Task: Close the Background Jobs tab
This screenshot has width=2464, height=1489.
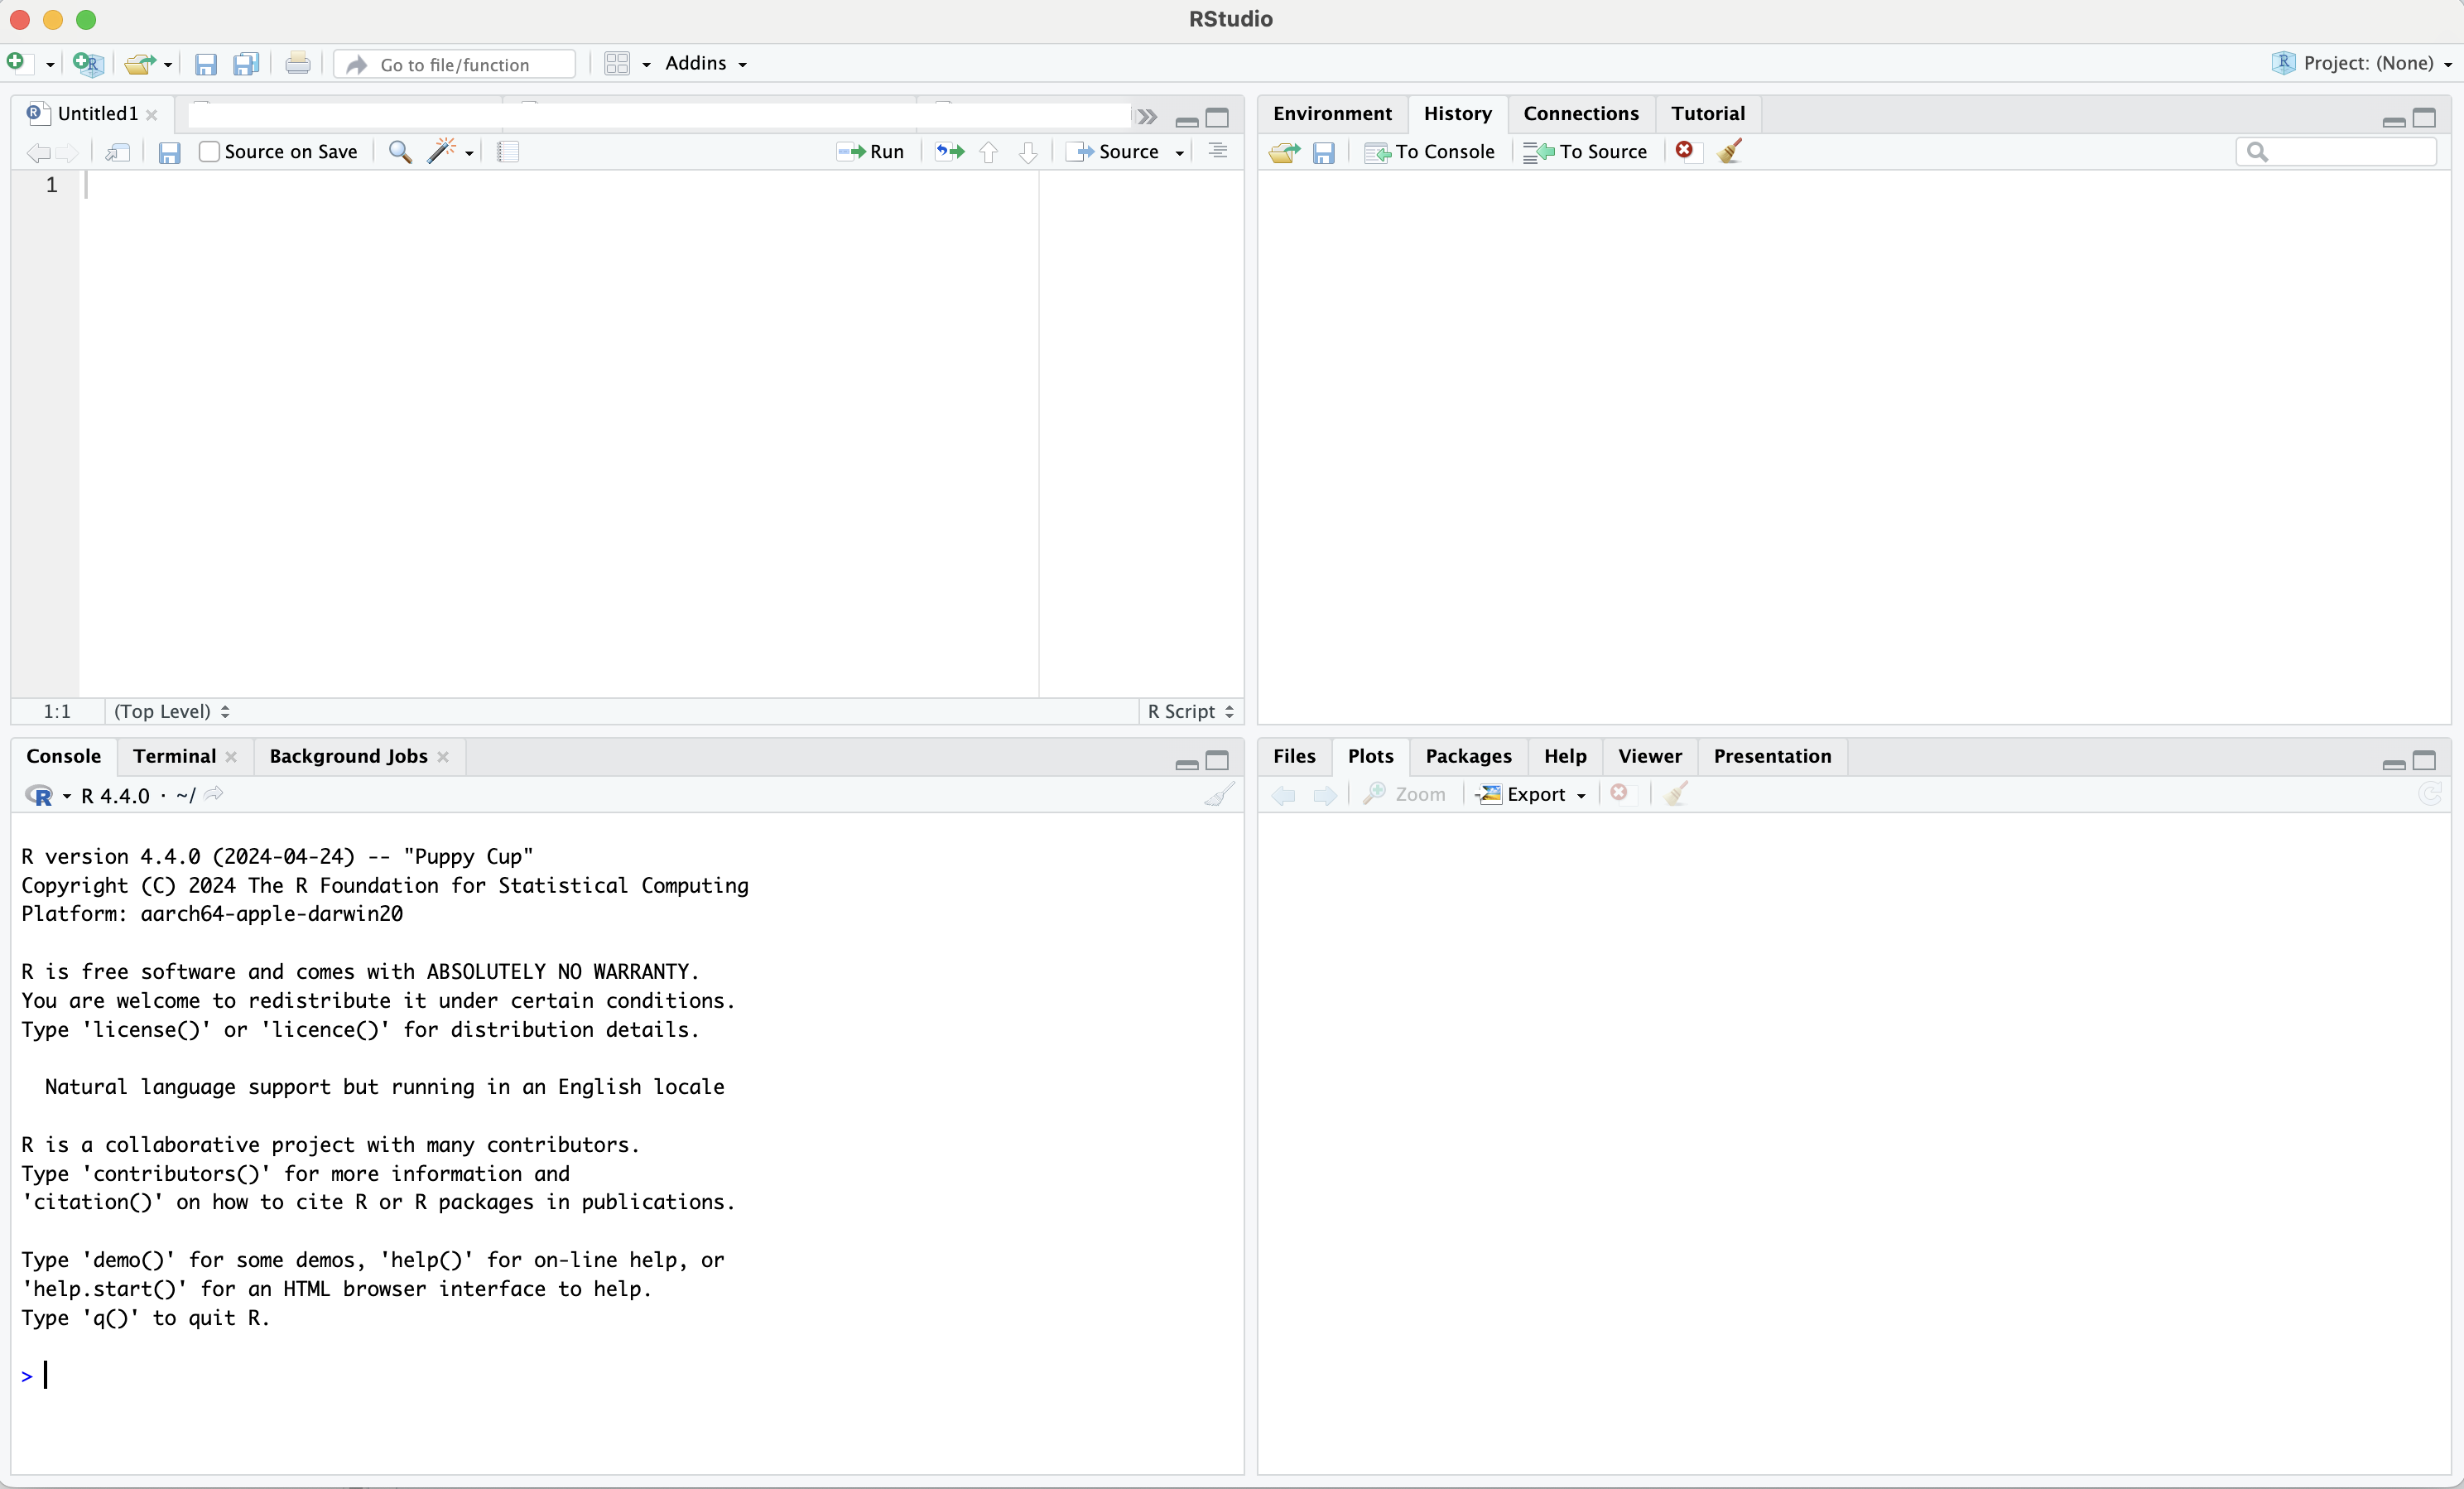Action: click(443, 757)
